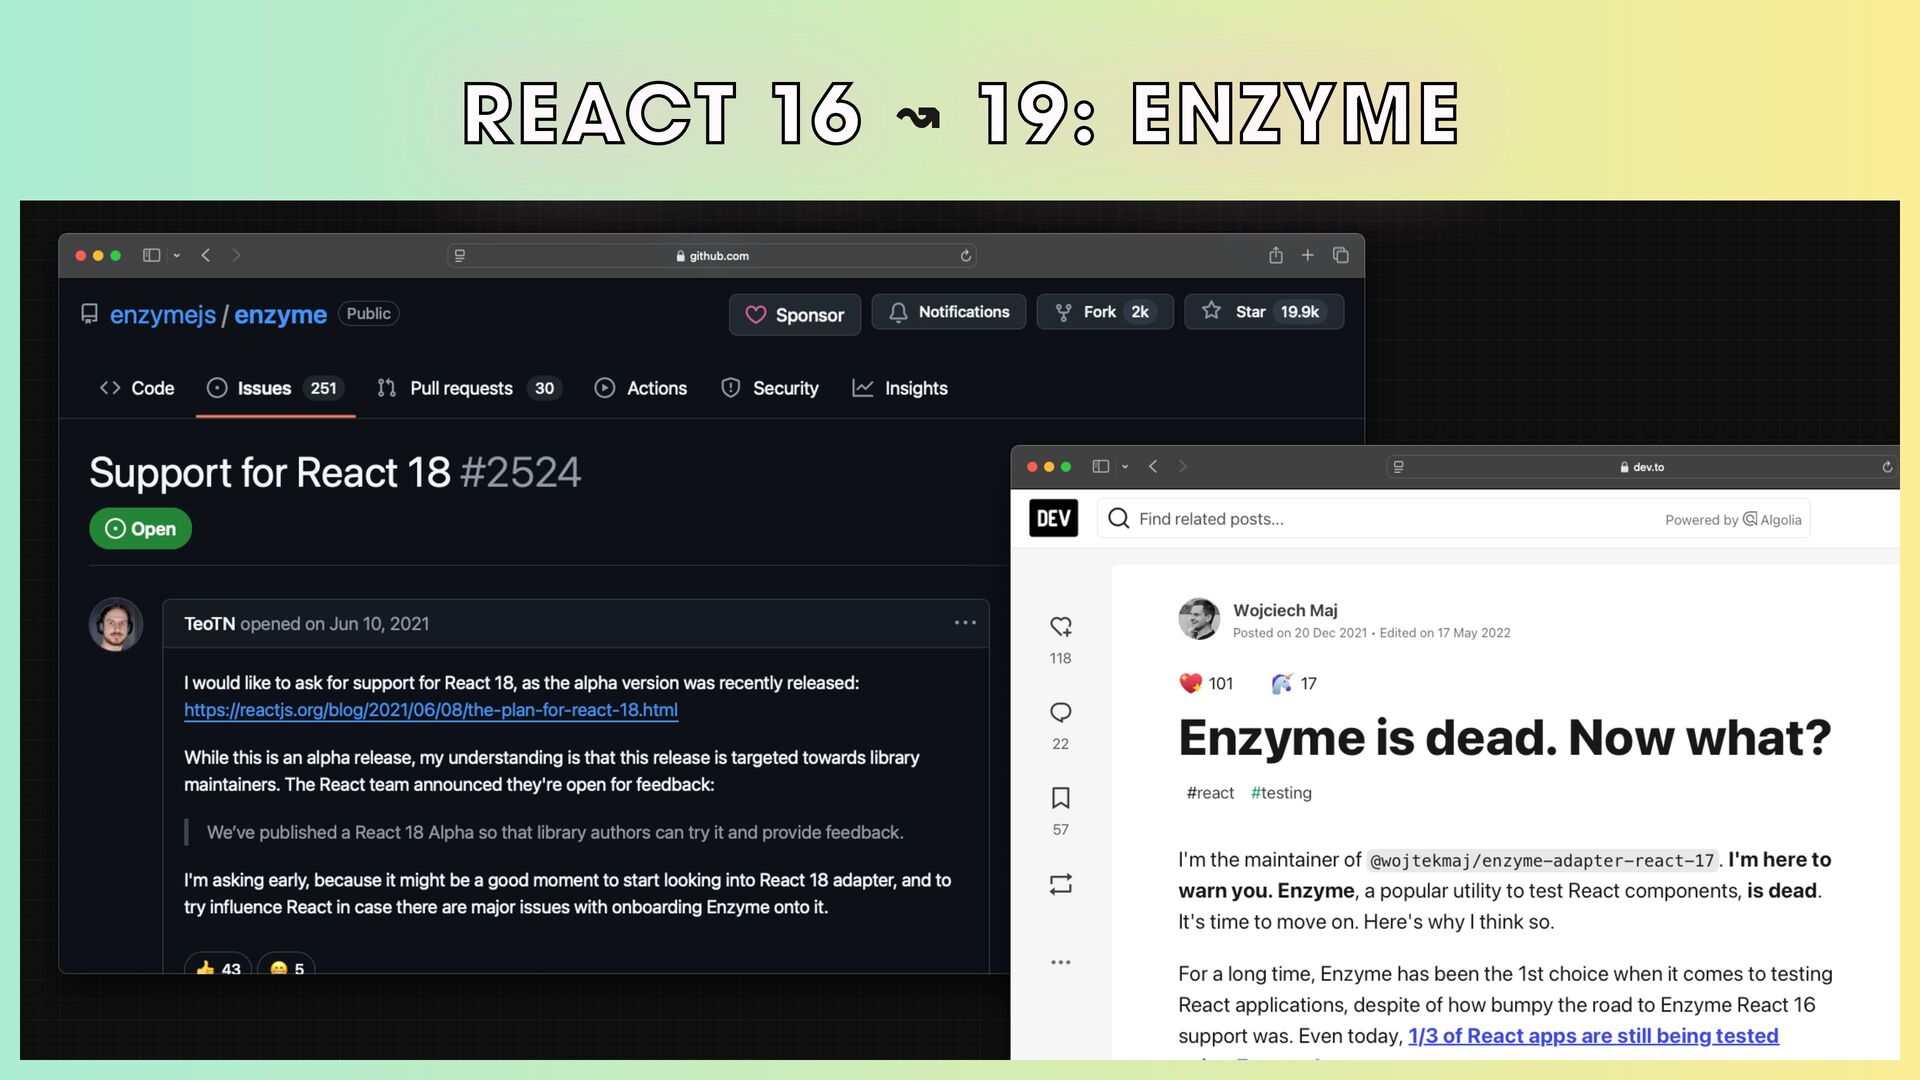The image size is (1920, 1080).
Task: Open the issue comment three-dot menu
Action: pos(964,623)
